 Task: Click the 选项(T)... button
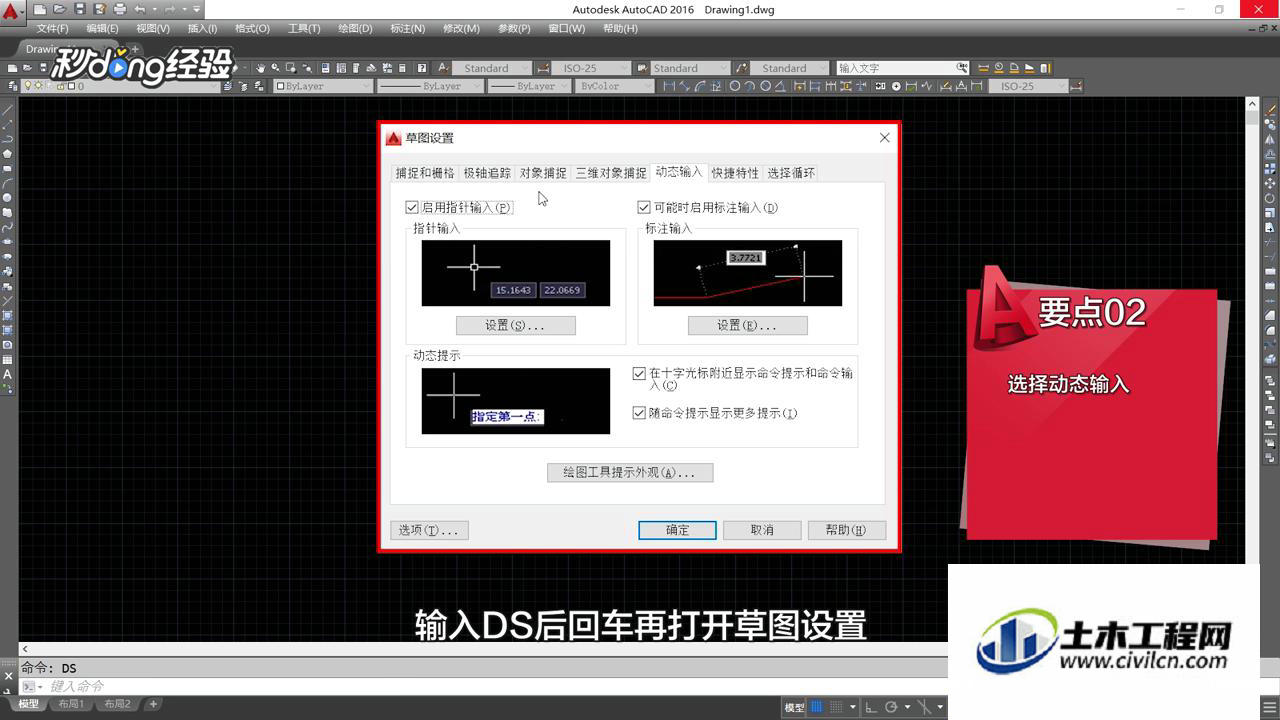(x=429, y=530)
